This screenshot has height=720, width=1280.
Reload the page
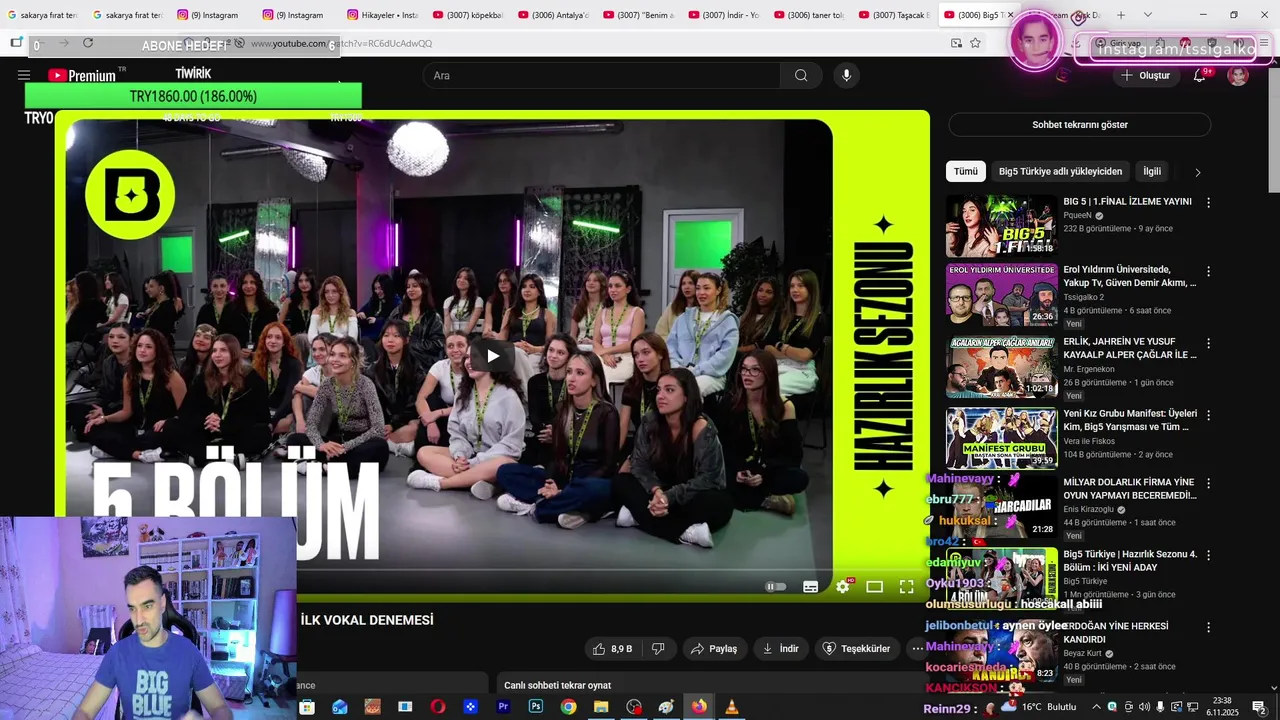pos(88,43)
